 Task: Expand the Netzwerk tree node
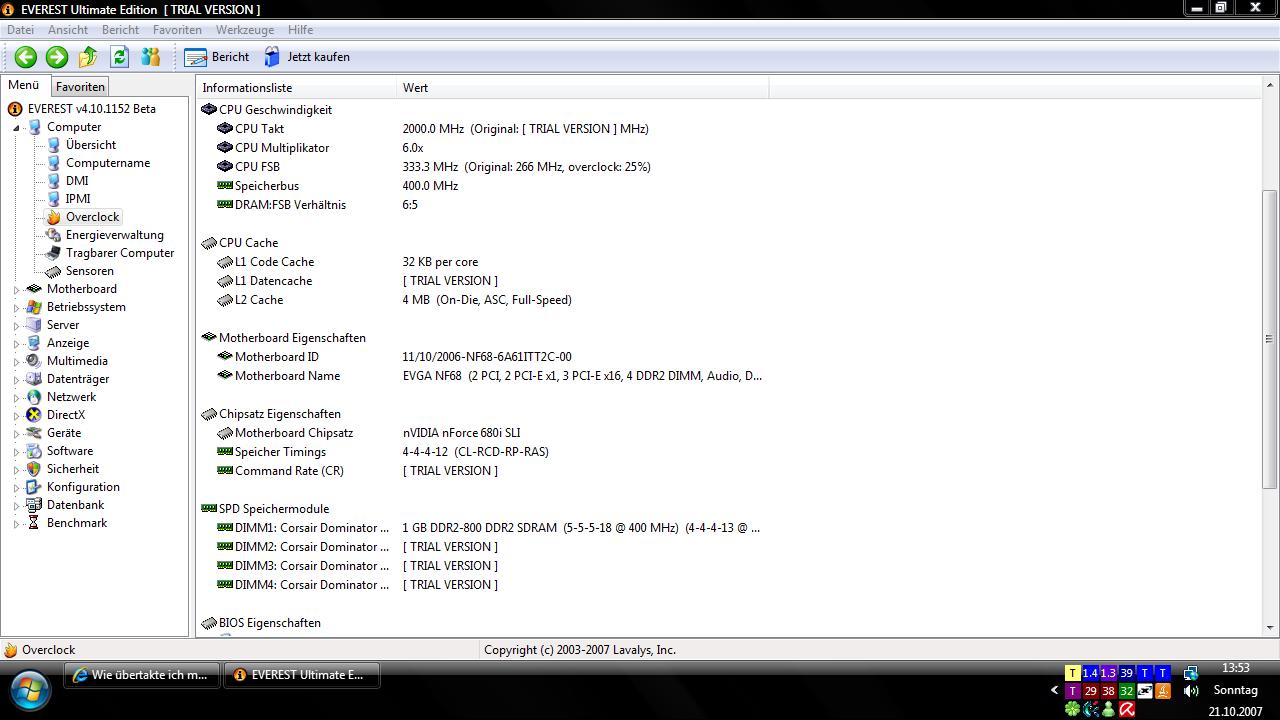16,398
